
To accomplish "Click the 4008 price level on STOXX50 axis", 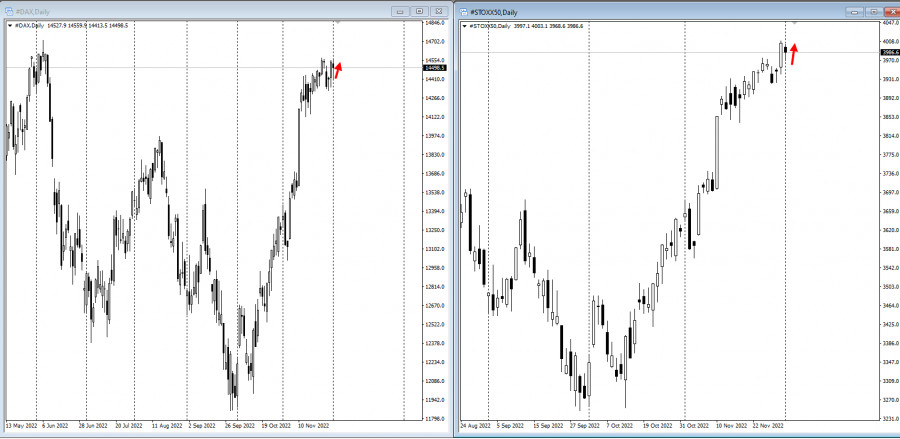I will tap(891, 41).
